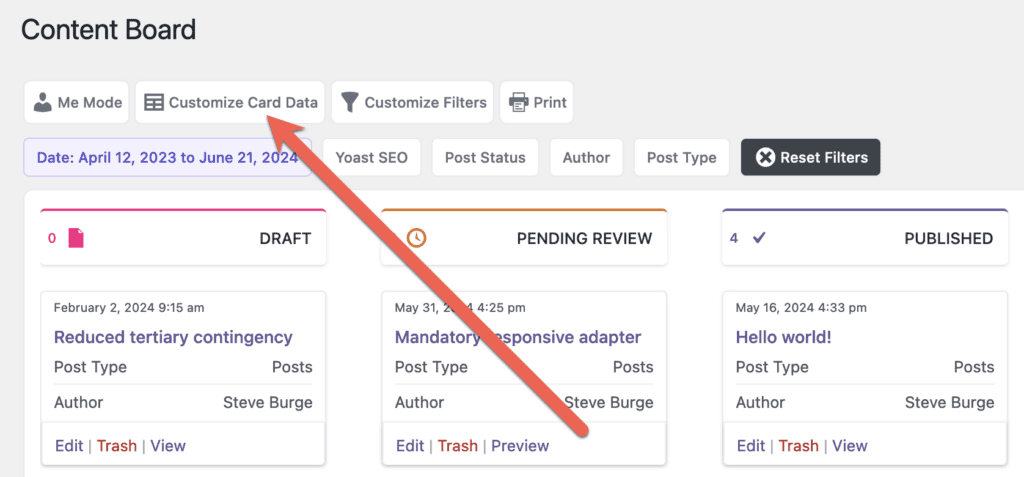Open the Reduced tertiary contingency post
This screenshot has width=1024, height=477.
point(173,337)
